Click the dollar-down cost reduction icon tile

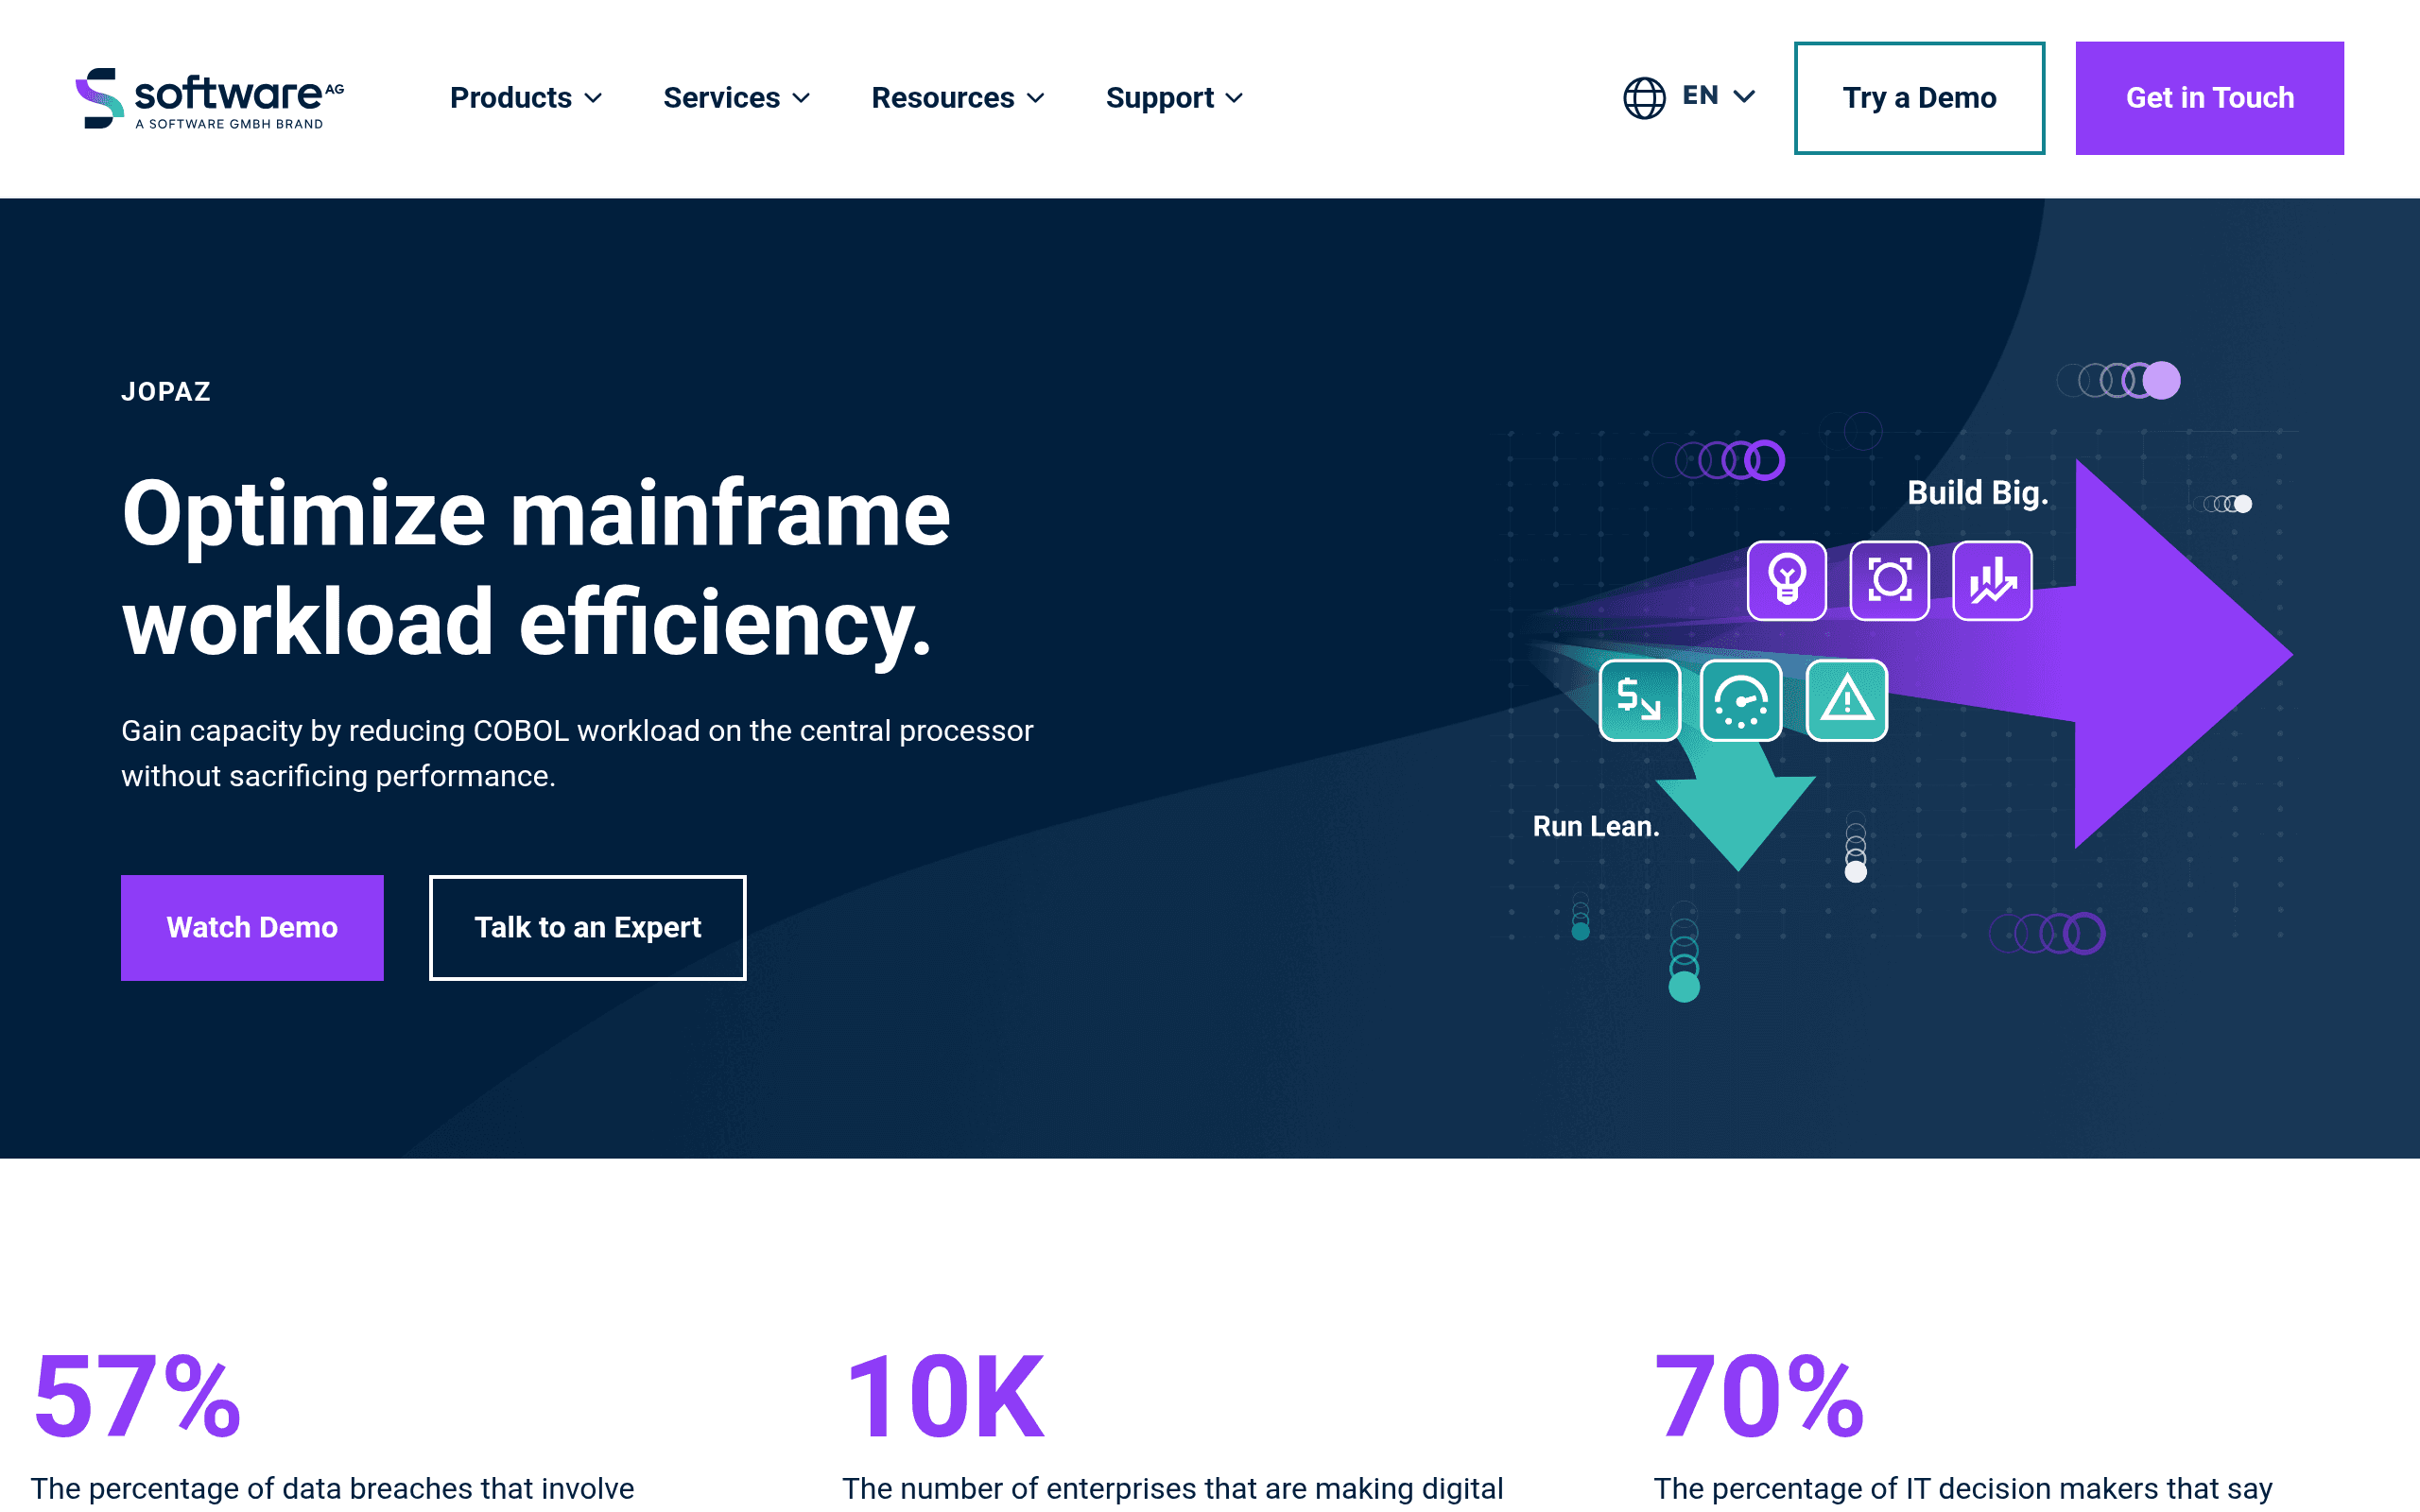[x=1639, y=700]
